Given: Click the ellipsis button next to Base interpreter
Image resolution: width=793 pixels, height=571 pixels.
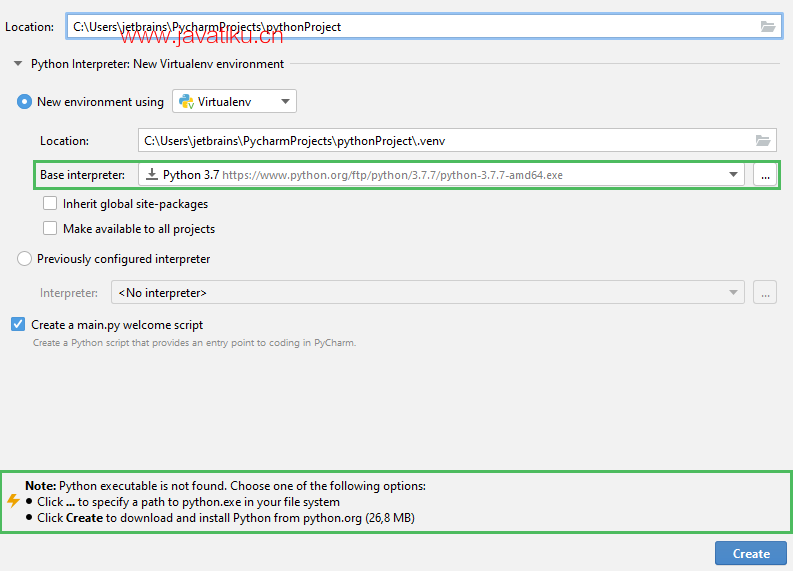Looking at the screenshot, I should [x=765, y=175].
